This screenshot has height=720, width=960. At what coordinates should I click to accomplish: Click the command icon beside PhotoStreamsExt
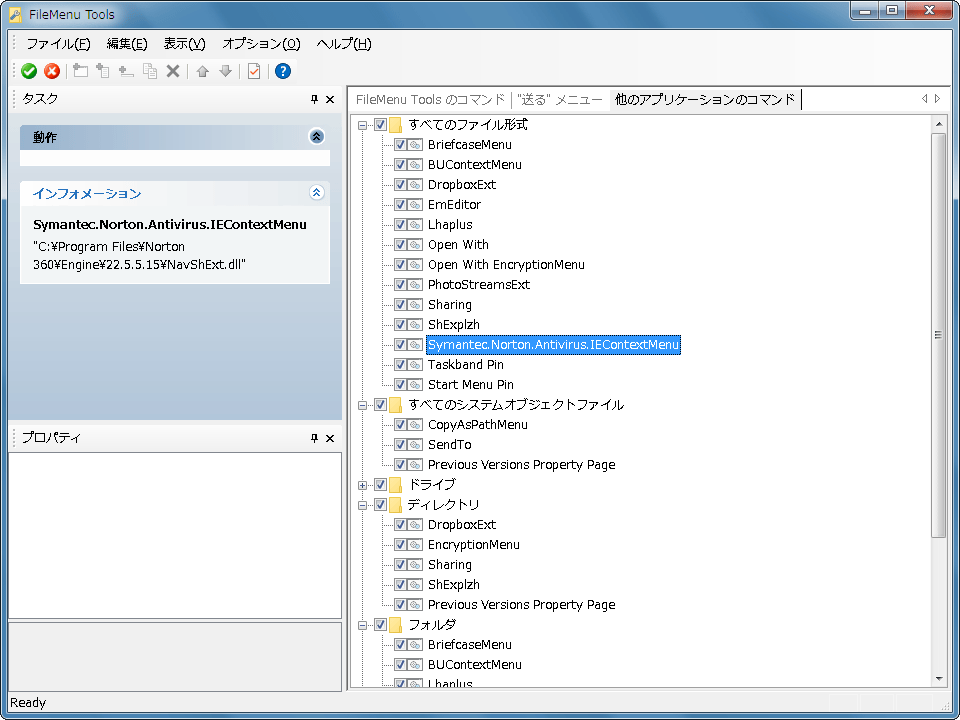[x=415, y=285]
